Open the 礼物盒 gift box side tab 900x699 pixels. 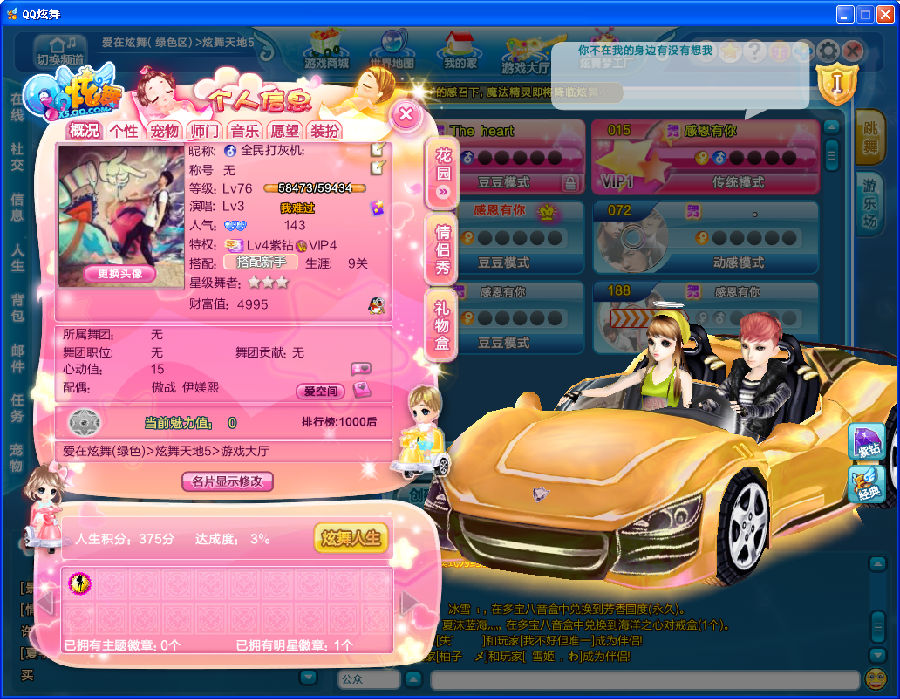pos(441,326)
